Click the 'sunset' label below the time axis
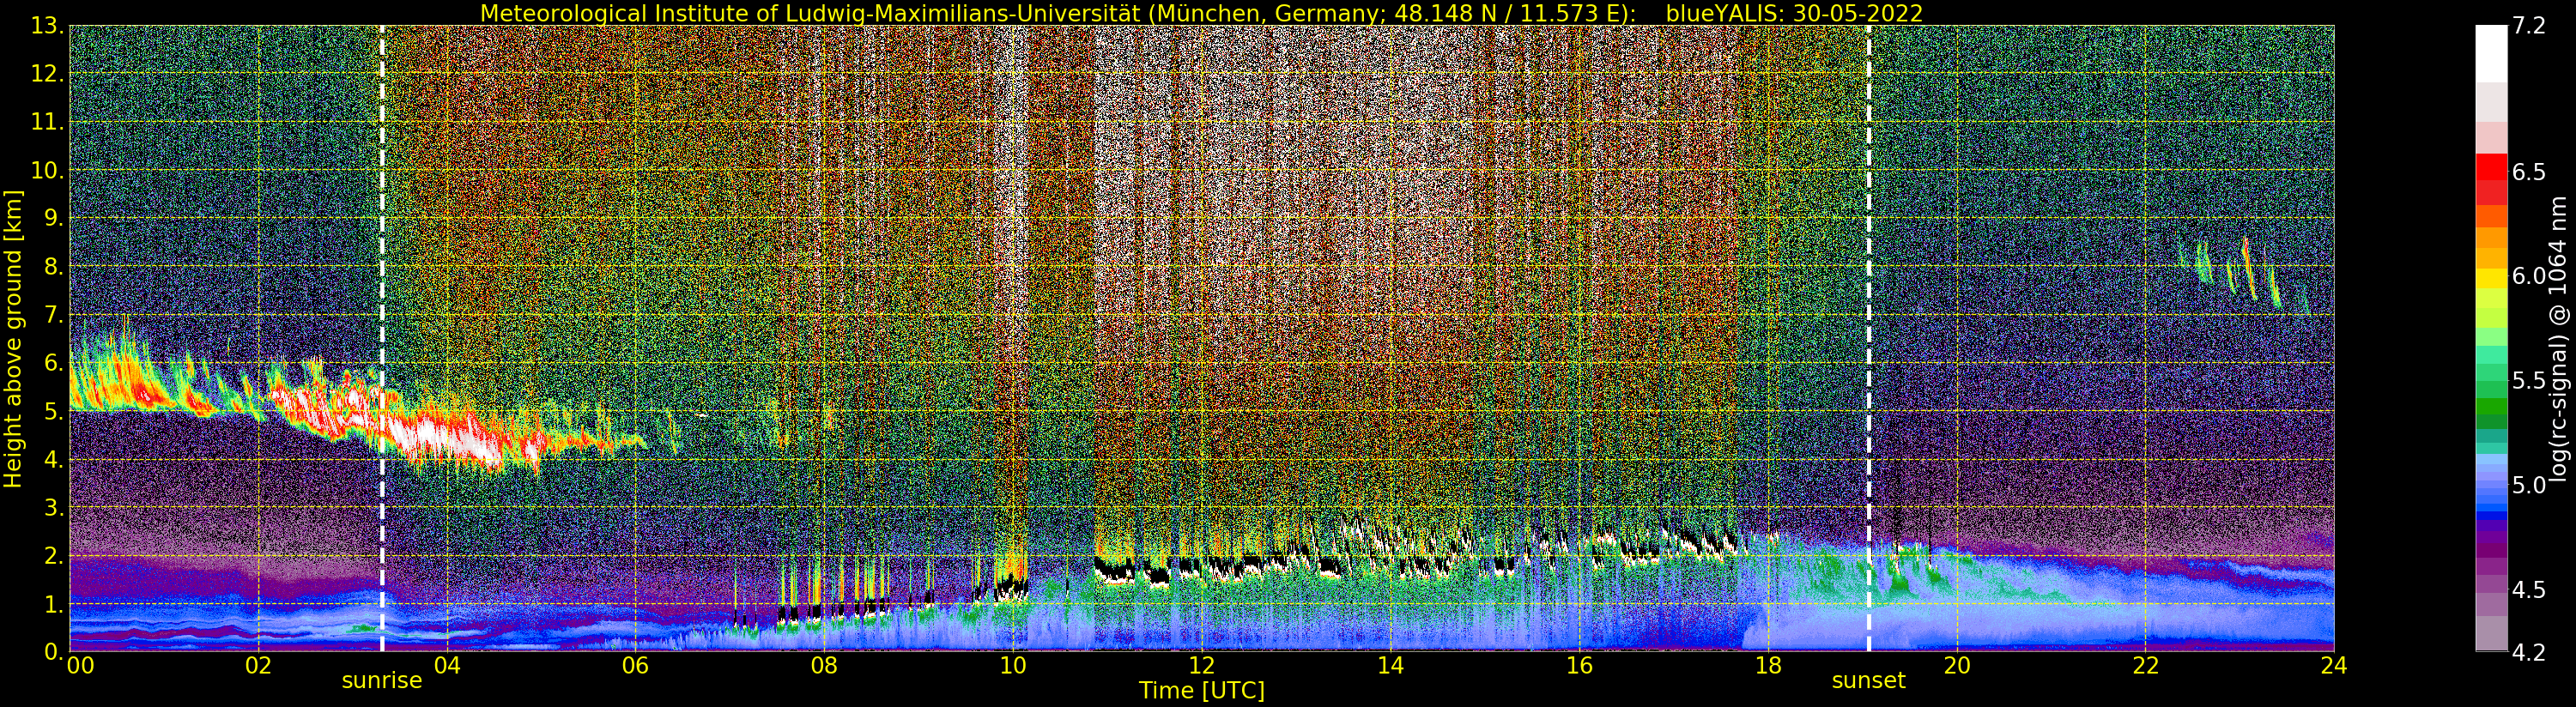This screenshot has width=2576, height=707. 1868,681
